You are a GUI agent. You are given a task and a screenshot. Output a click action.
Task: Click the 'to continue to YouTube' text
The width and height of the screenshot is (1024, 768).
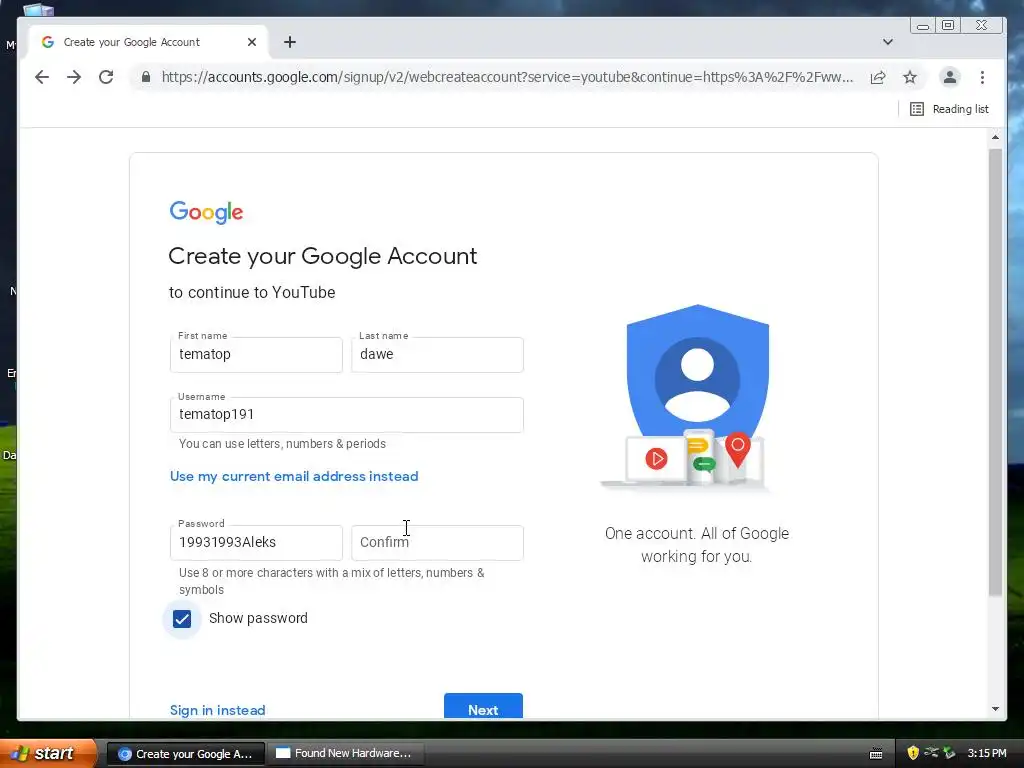tap(252, 293)
